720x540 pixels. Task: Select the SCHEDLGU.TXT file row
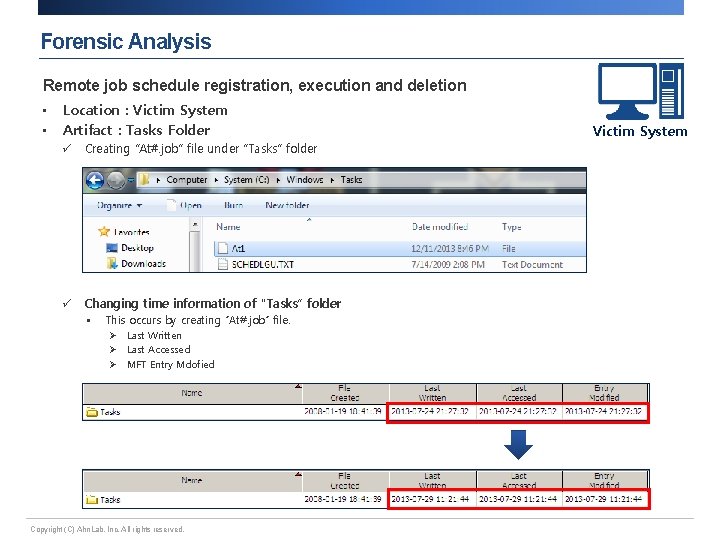tap(399, 264)
